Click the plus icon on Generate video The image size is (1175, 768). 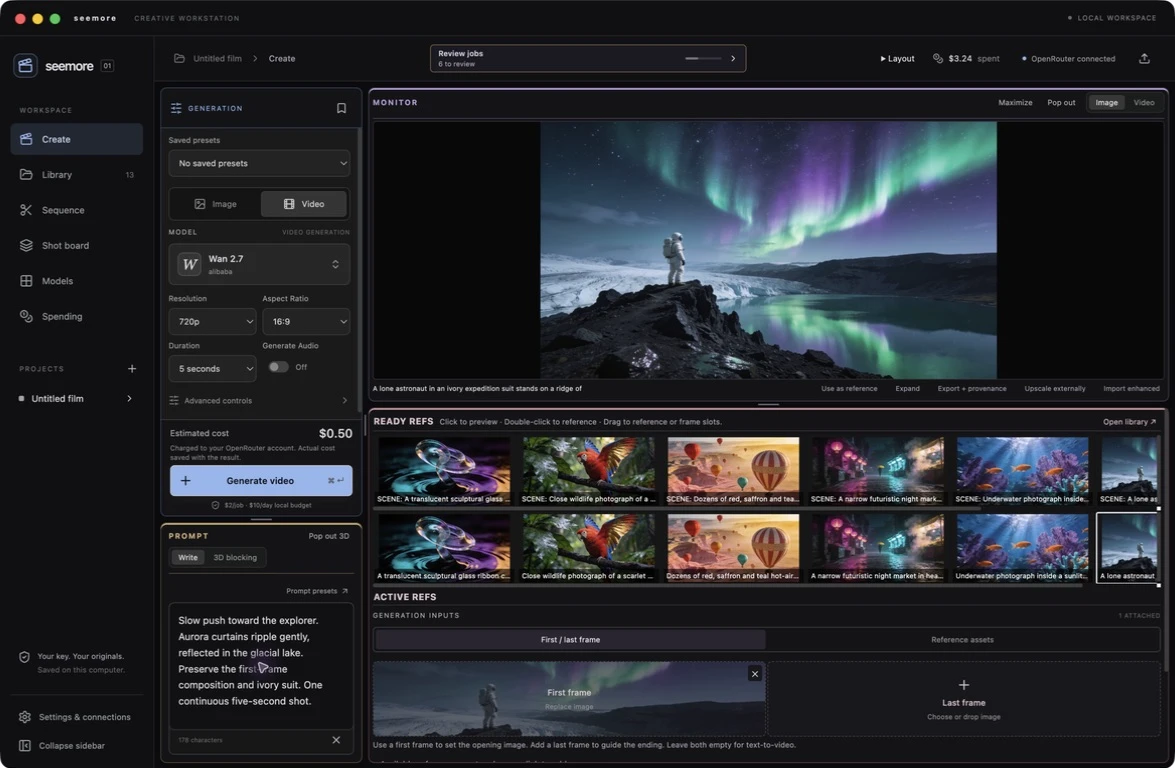coord(186,481)
